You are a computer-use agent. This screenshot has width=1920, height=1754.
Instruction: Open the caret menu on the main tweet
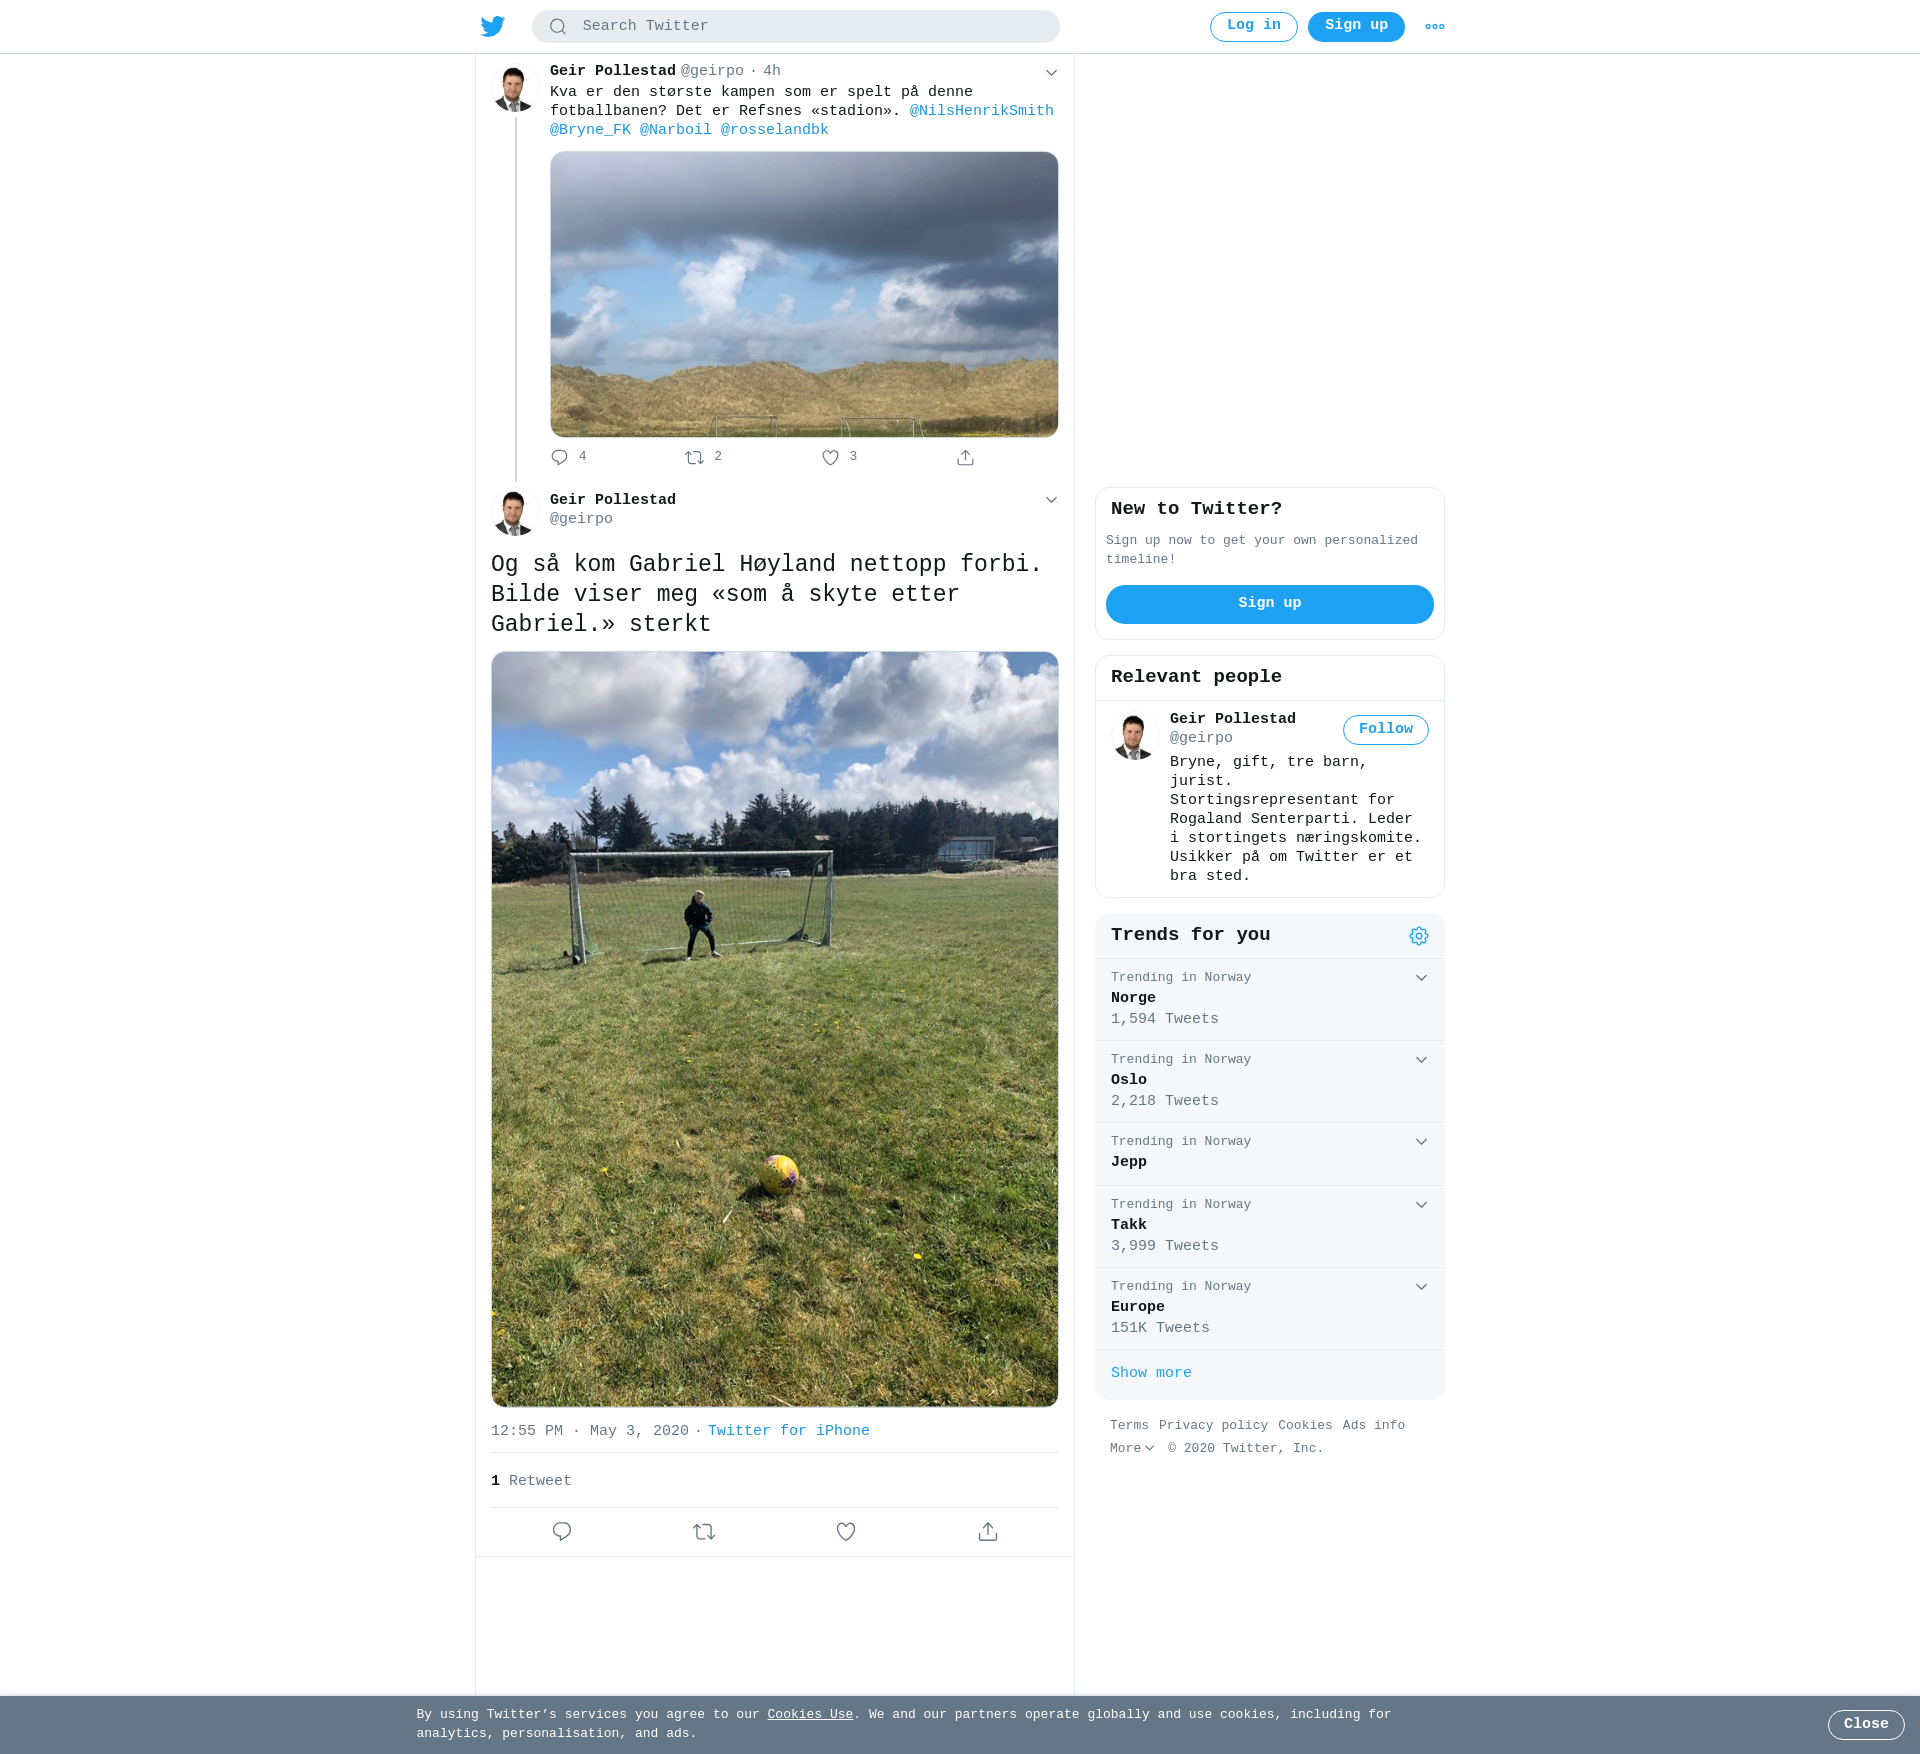click(1051, 500)
